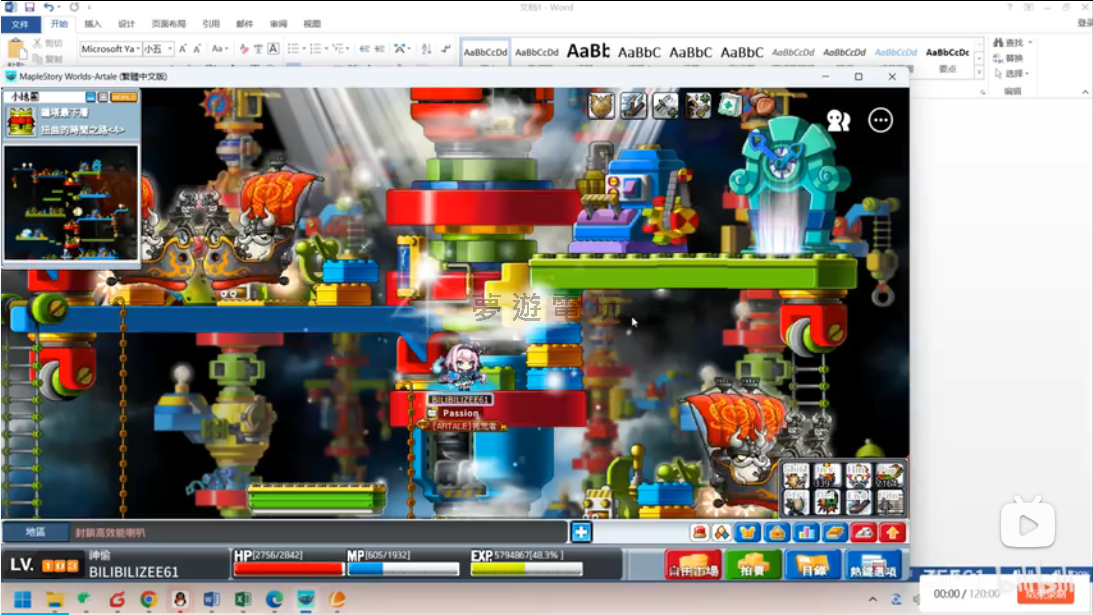
Task: Switch to the 插入 ribbon tab
Action: click(x=92, y=24)
